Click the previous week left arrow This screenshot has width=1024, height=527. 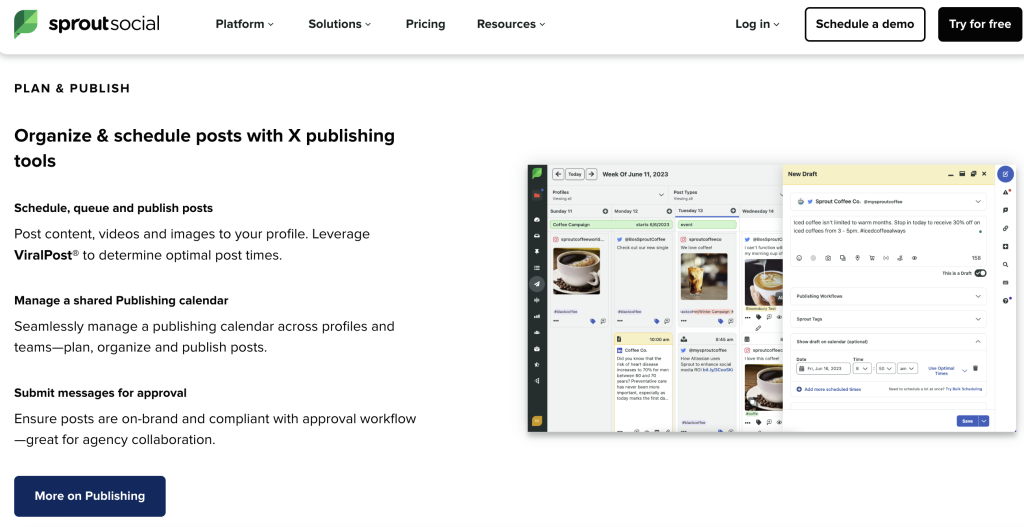pos(559,174)
